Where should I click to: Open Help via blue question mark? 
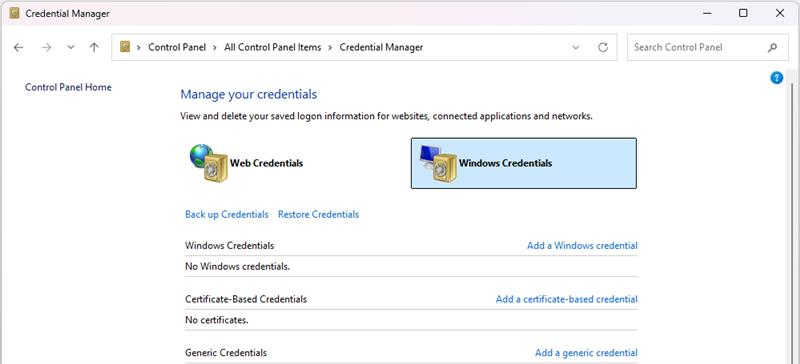777,78
